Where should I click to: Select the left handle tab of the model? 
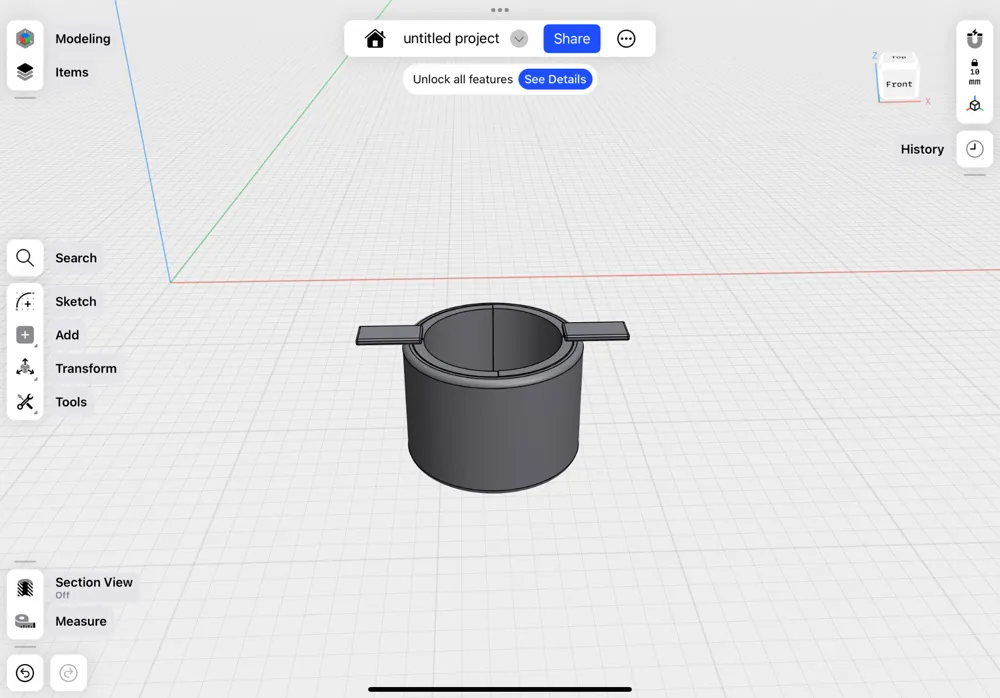coord(389,334)
